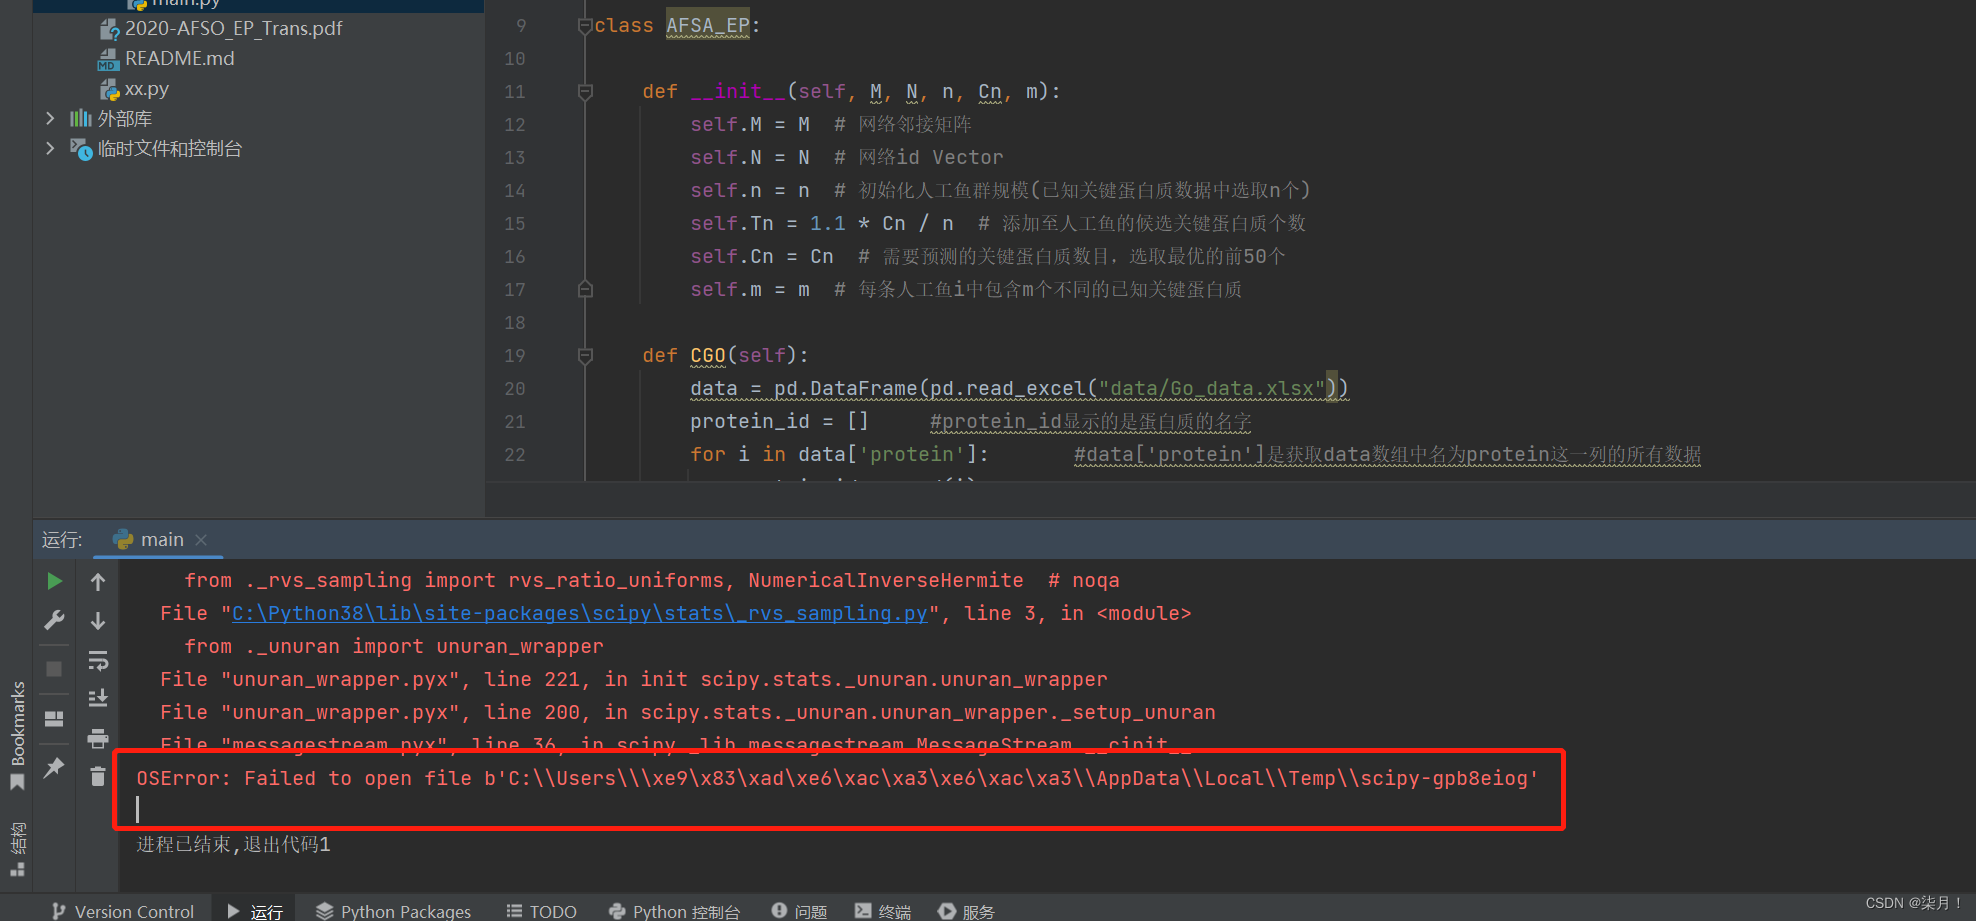Jump to previous stack trace with up arrow
The width and height of the screenshot is (1976, 921).
pos(97,581)
